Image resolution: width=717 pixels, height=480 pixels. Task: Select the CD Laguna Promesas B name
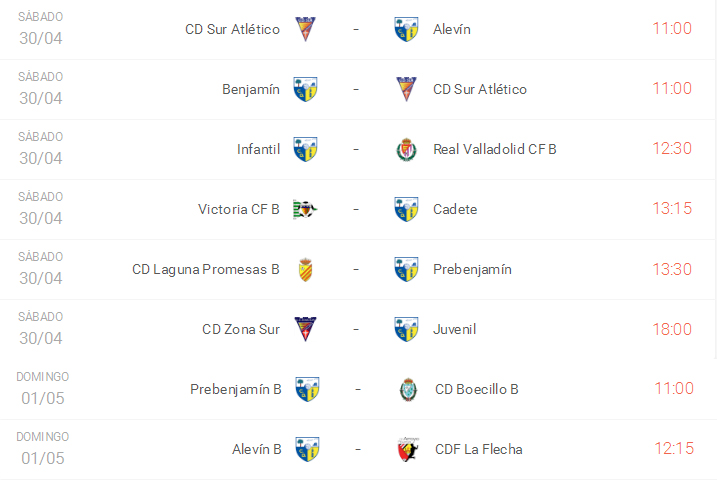pyautogui.click(x=205, y=269)
